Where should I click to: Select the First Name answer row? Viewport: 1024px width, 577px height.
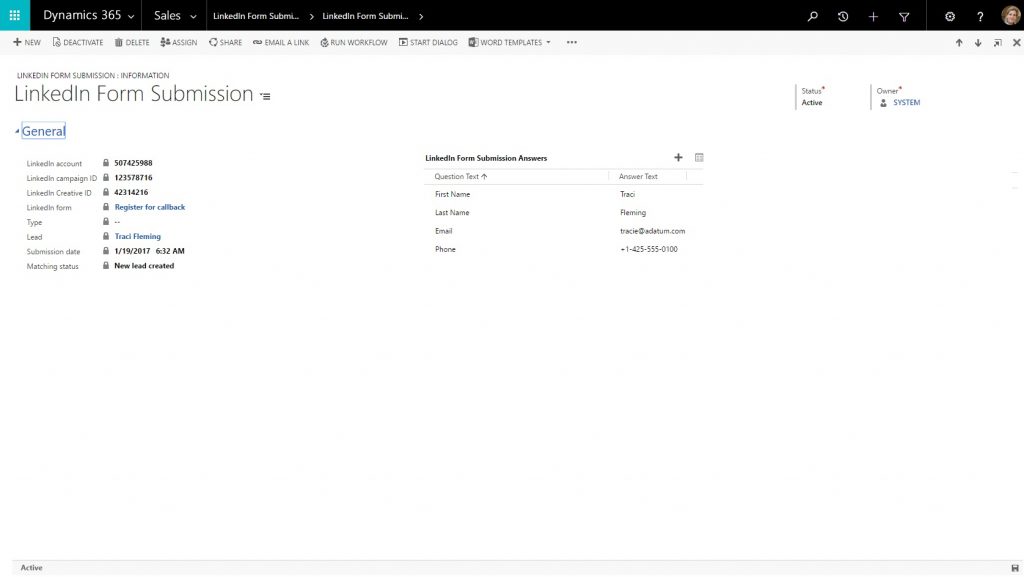pos(564,194)
